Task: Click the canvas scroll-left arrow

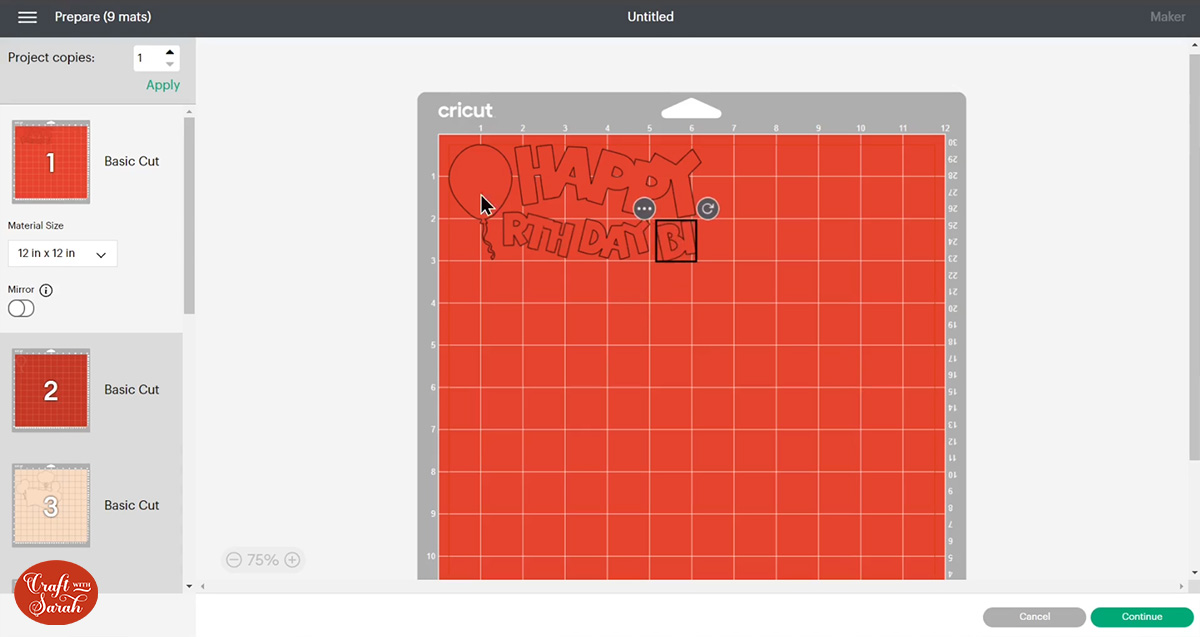Action: point(203,586)
